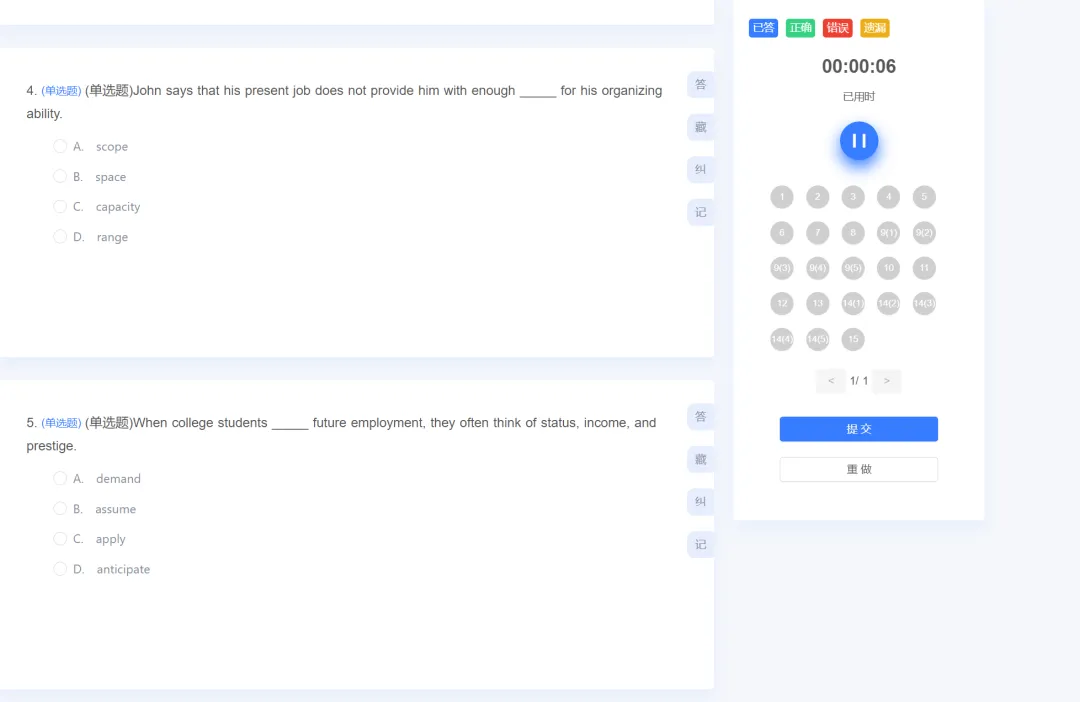Open answer tab 答 for question 5
This screenshot has height=702, width=1080.
[x=700, y=416]
